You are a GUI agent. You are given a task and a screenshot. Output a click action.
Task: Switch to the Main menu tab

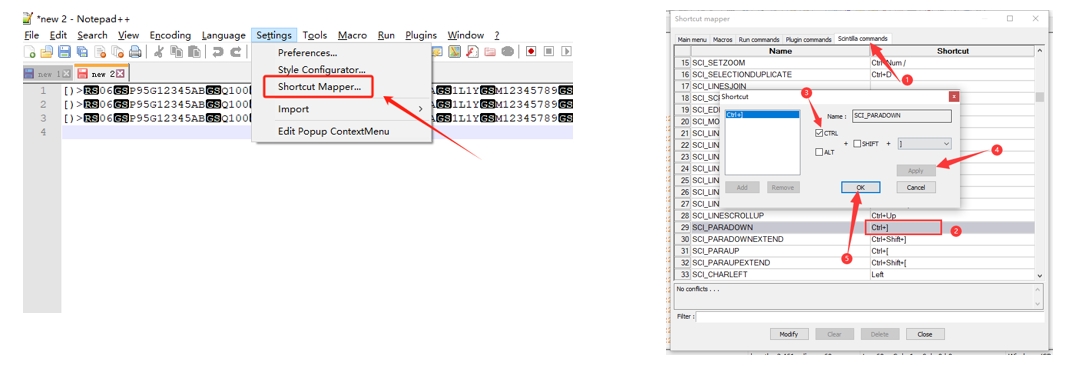692,40
